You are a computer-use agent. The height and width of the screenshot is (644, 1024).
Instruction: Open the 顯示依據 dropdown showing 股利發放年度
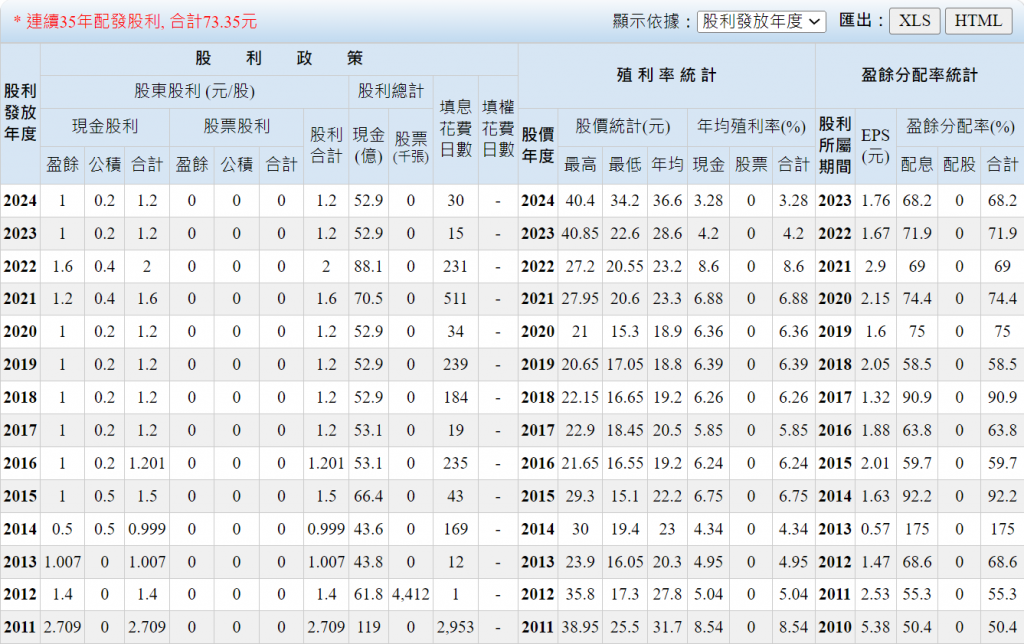coord(761,21)
